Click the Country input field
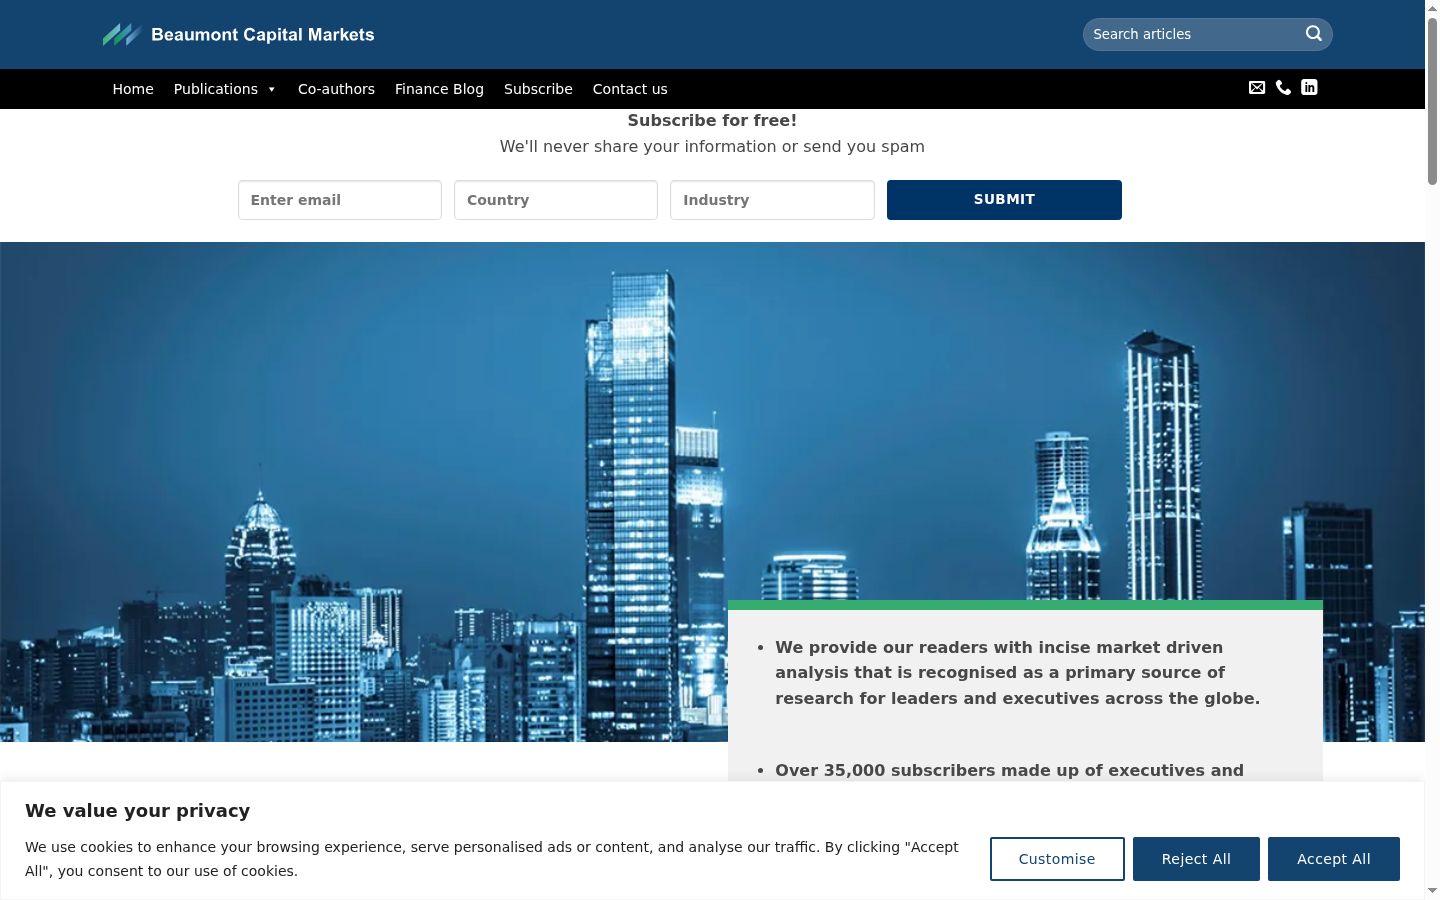 pyautogui.click(x=556, y=200)
